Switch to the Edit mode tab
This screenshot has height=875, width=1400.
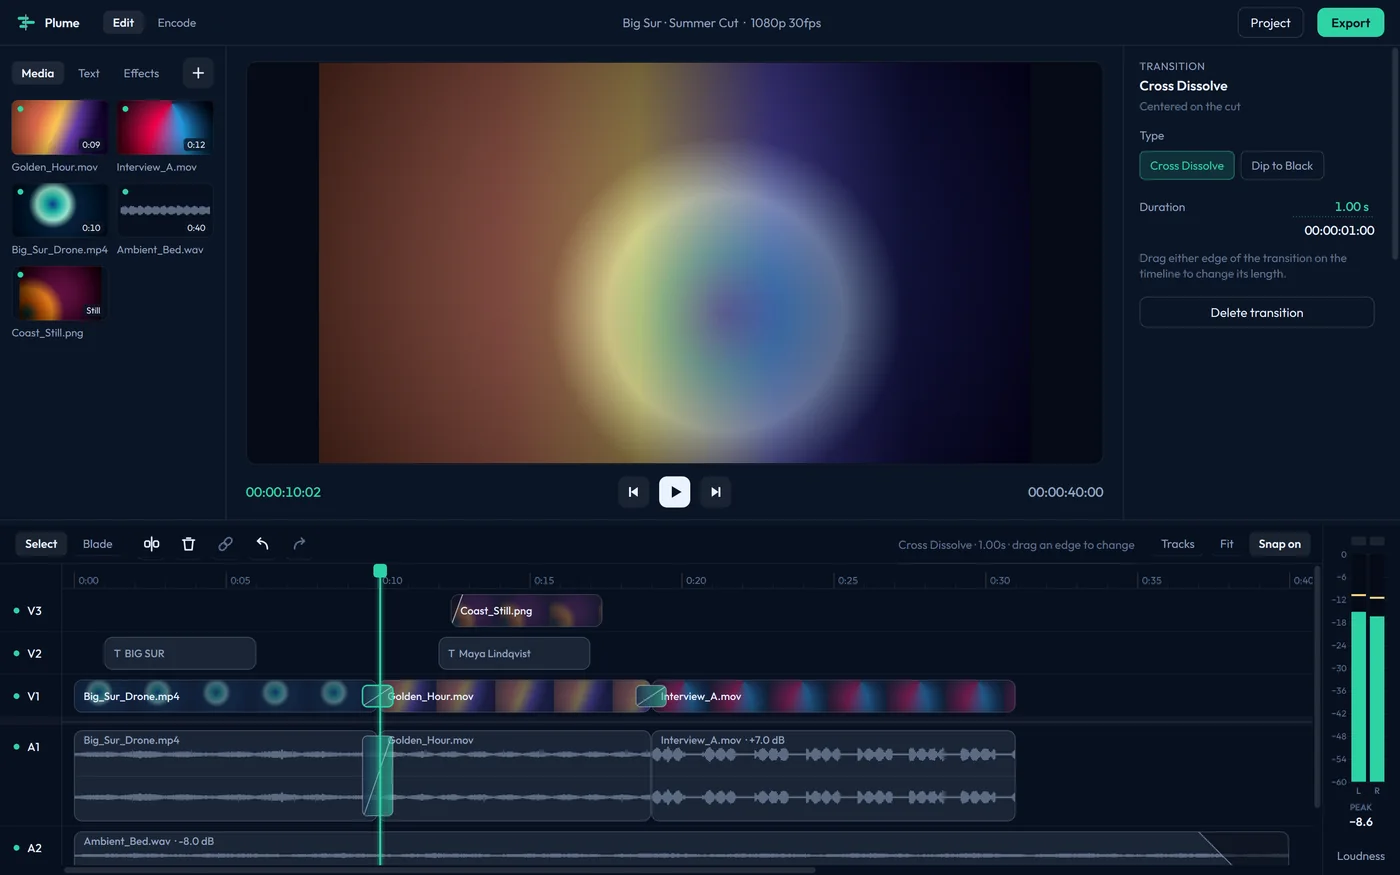tap(123, 22)
